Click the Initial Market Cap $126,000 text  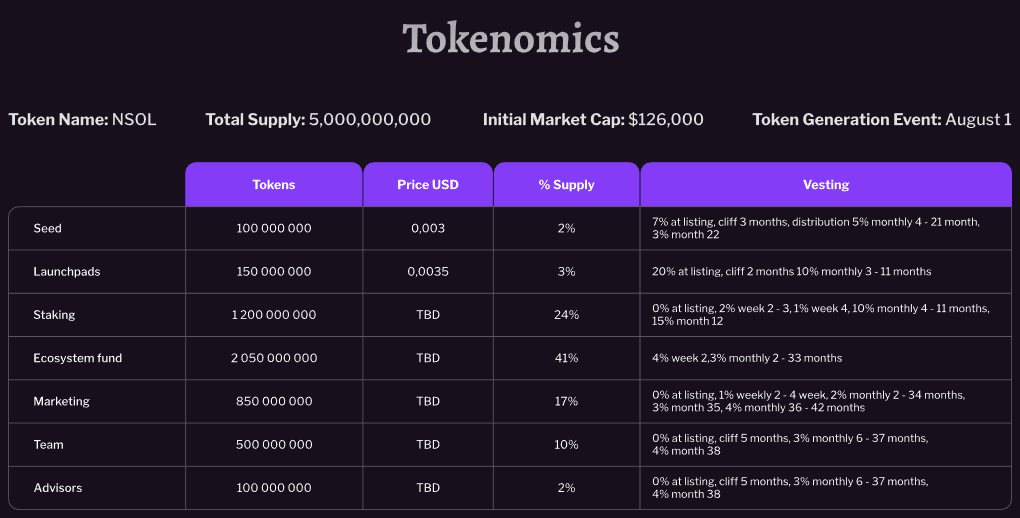point(593,120)
